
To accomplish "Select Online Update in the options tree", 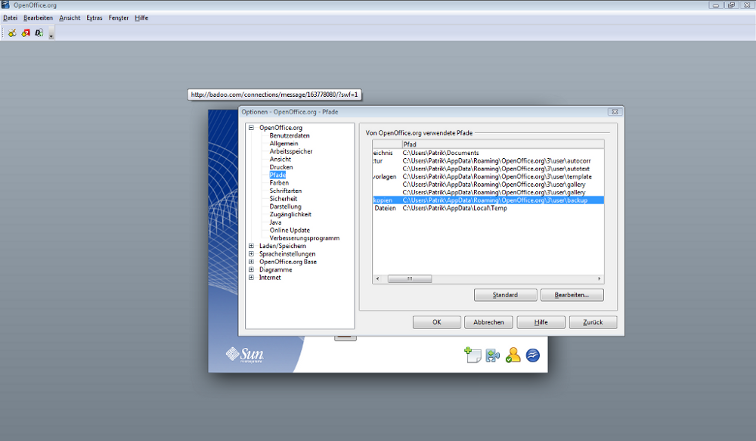I will (289, 230).
